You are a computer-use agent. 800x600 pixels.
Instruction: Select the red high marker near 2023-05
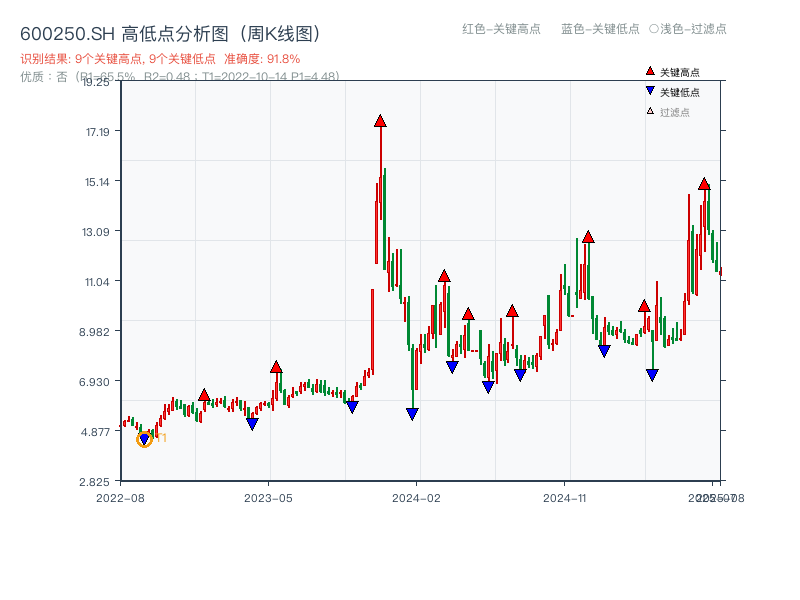[x=276, y=367]
